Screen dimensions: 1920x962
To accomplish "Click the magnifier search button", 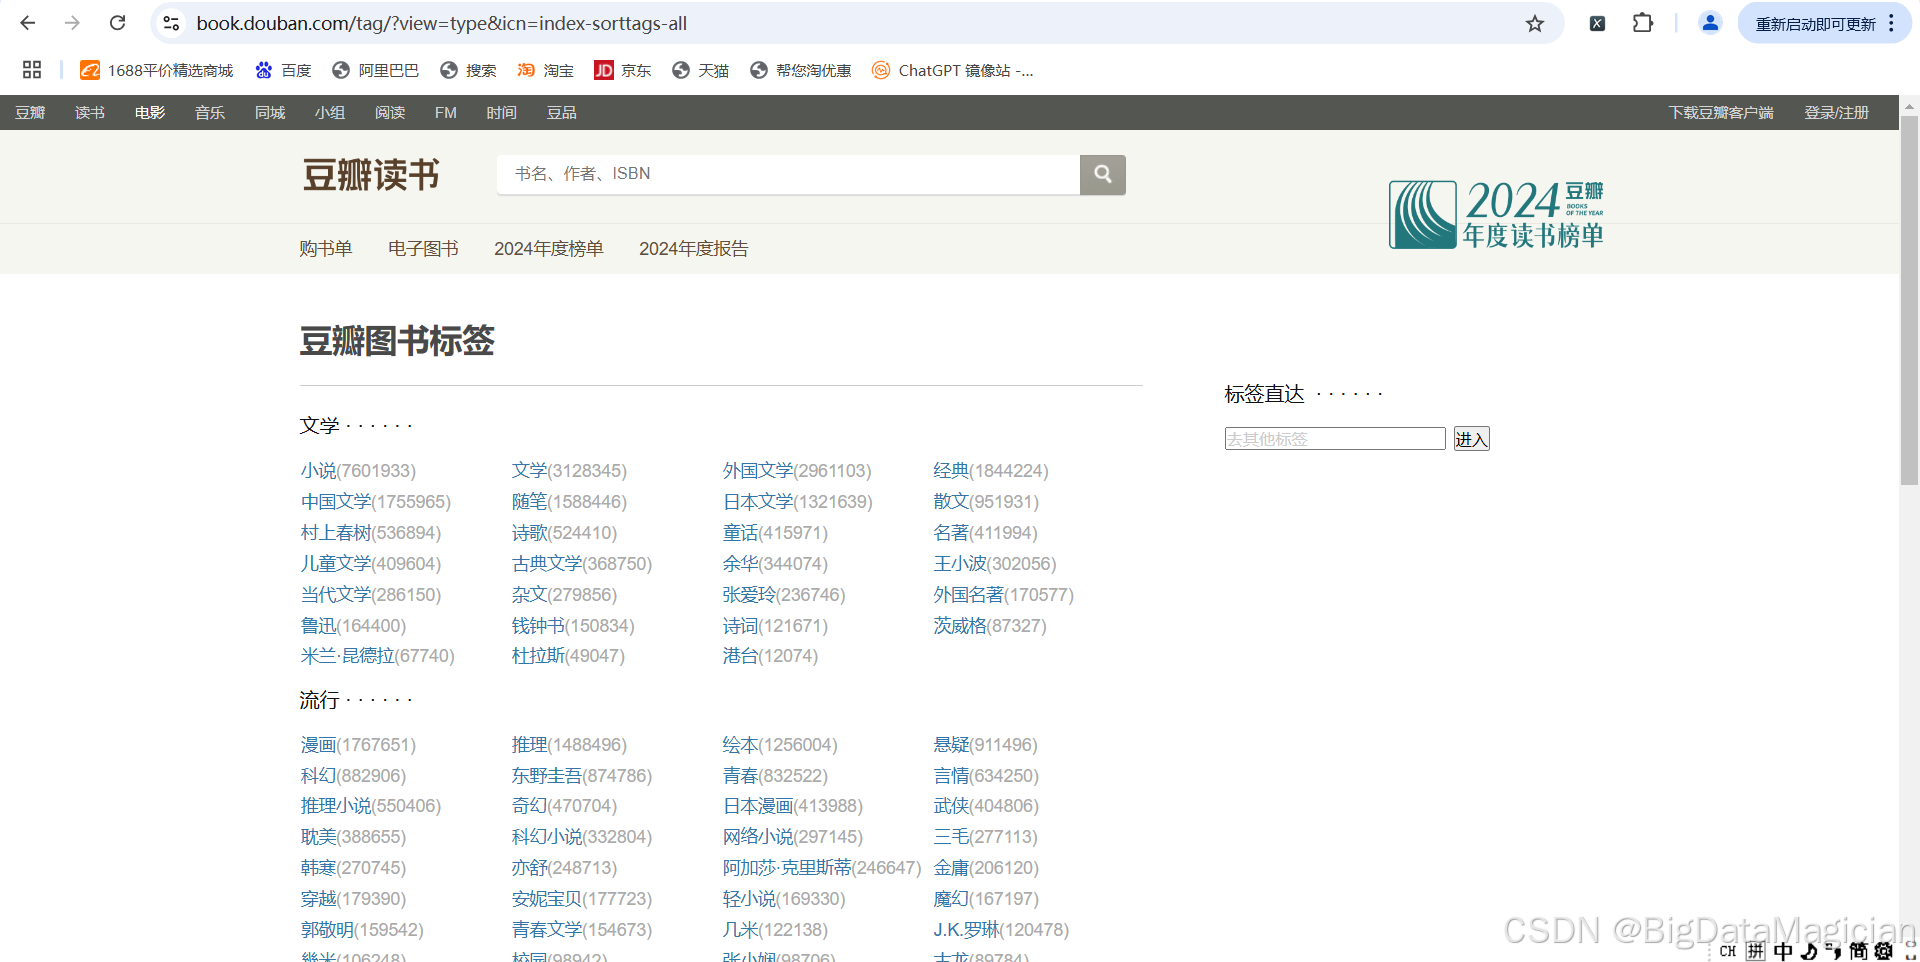I will pos(1103,175).
